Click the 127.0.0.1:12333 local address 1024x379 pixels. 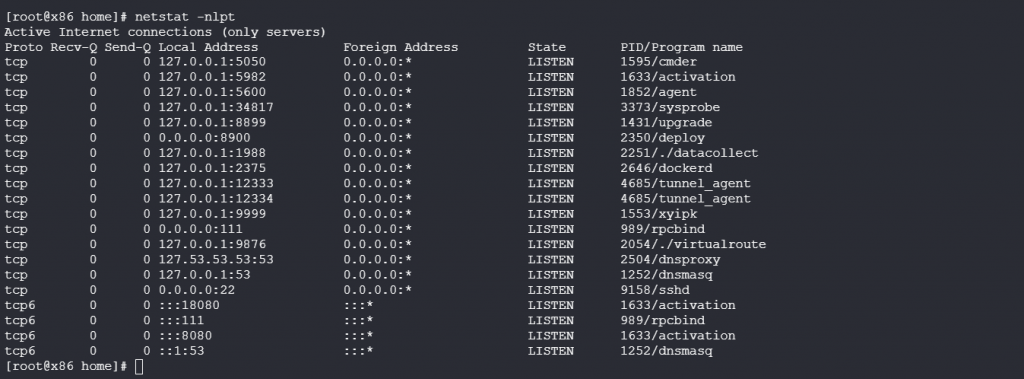[216, 184]
